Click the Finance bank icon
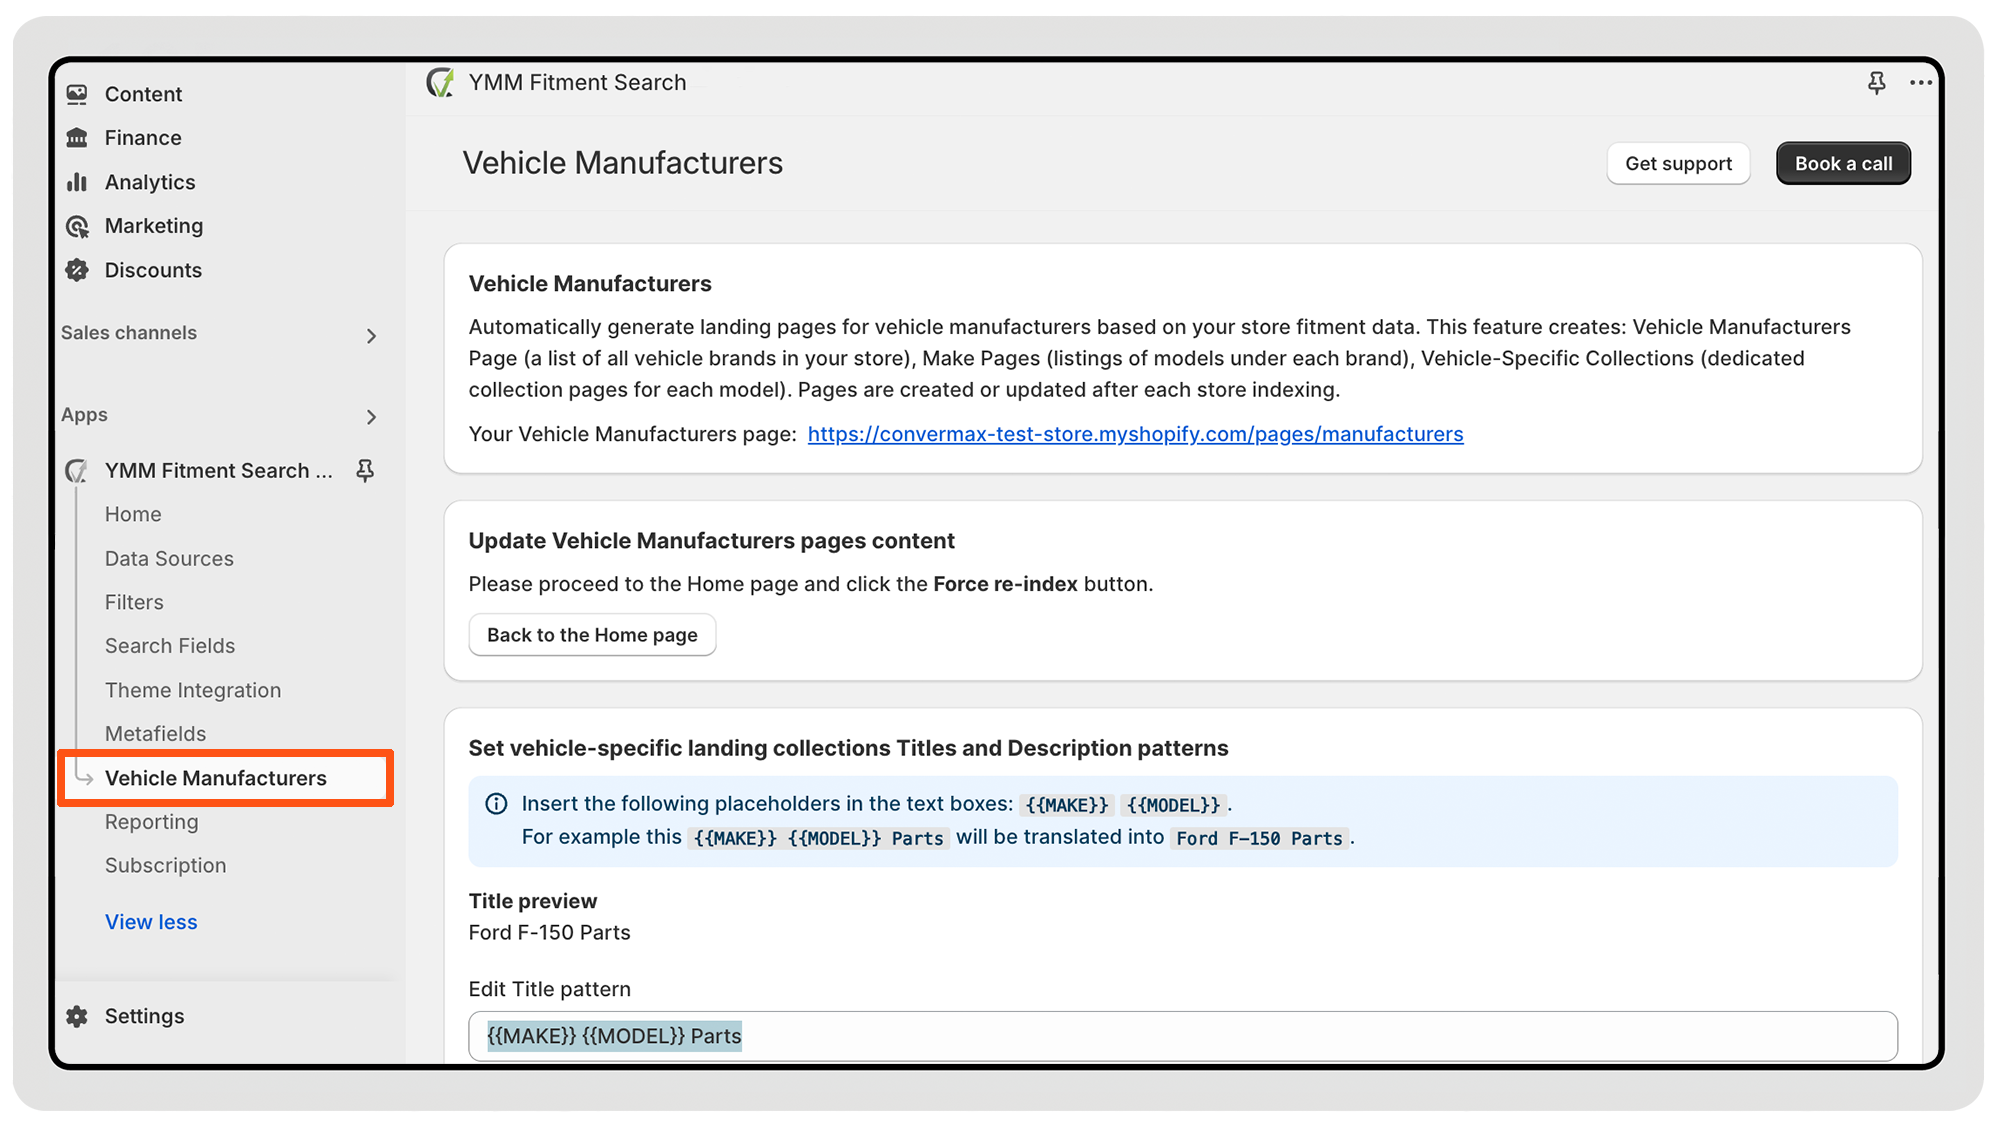The width and height of the screenshot is (2000, 1130). click(77, 138)
